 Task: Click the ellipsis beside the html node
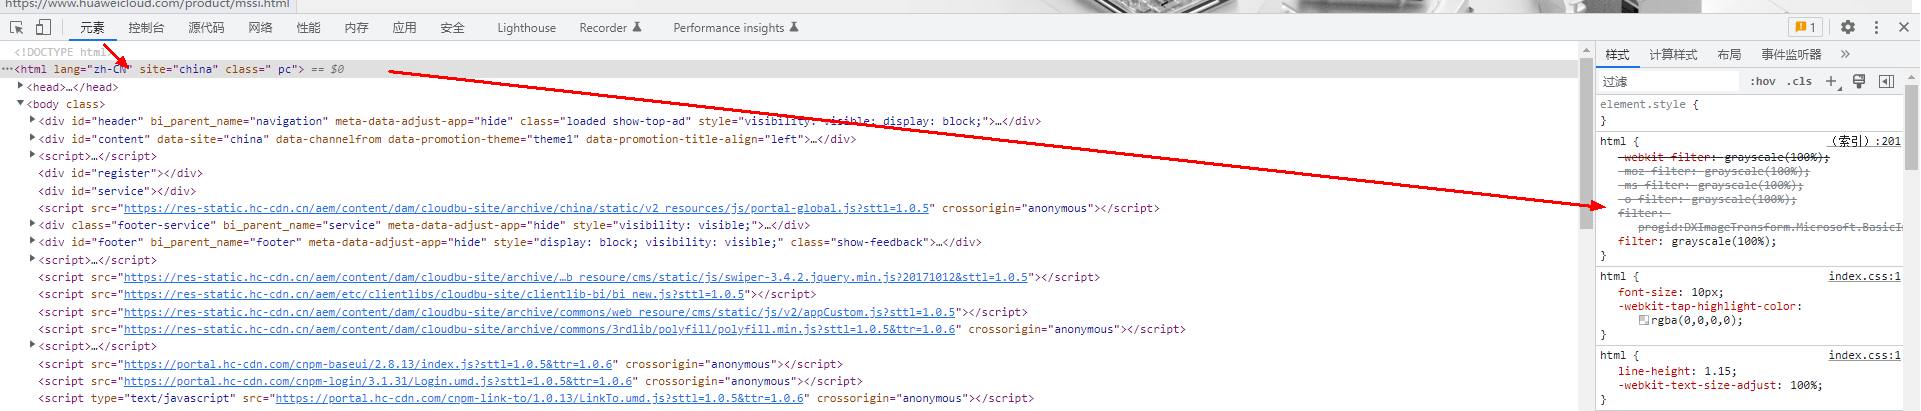click(7, 69)
